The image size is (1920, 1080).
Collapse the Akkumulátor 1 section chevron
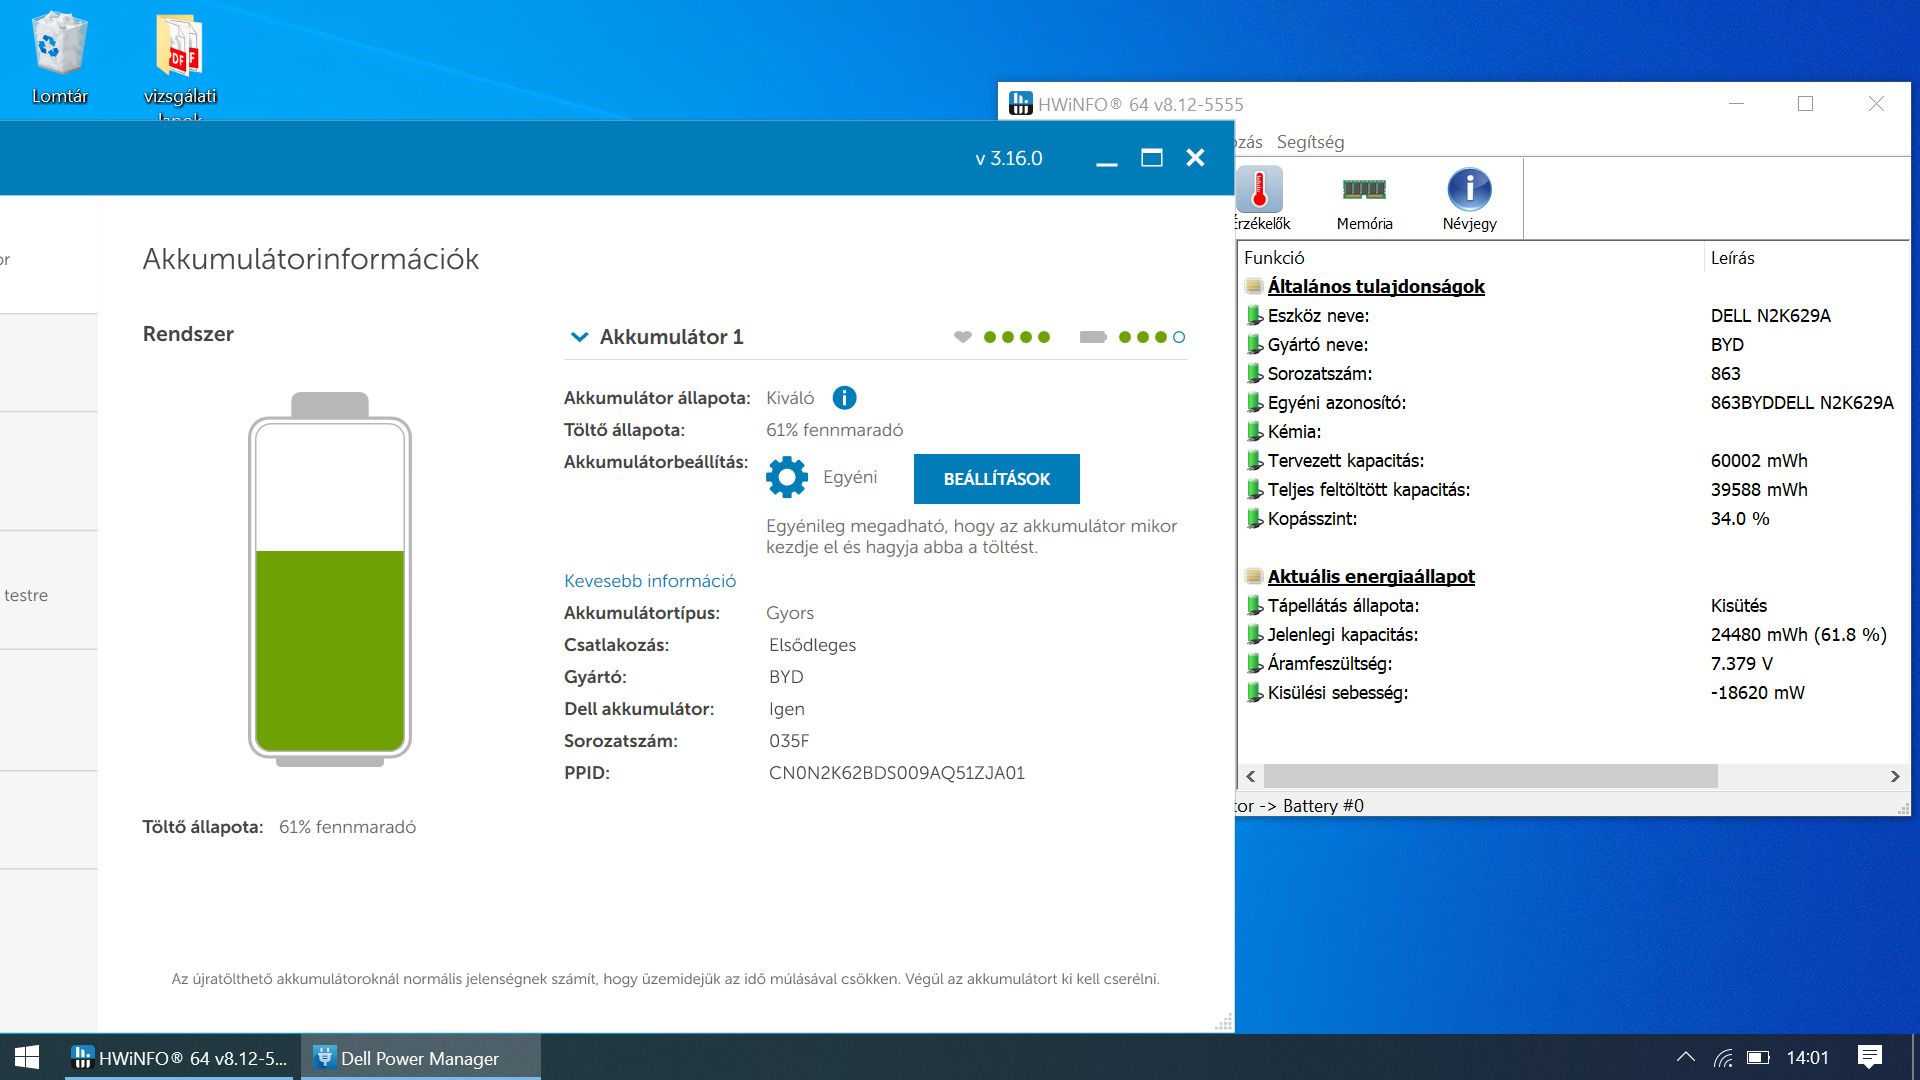coord(579,337)
